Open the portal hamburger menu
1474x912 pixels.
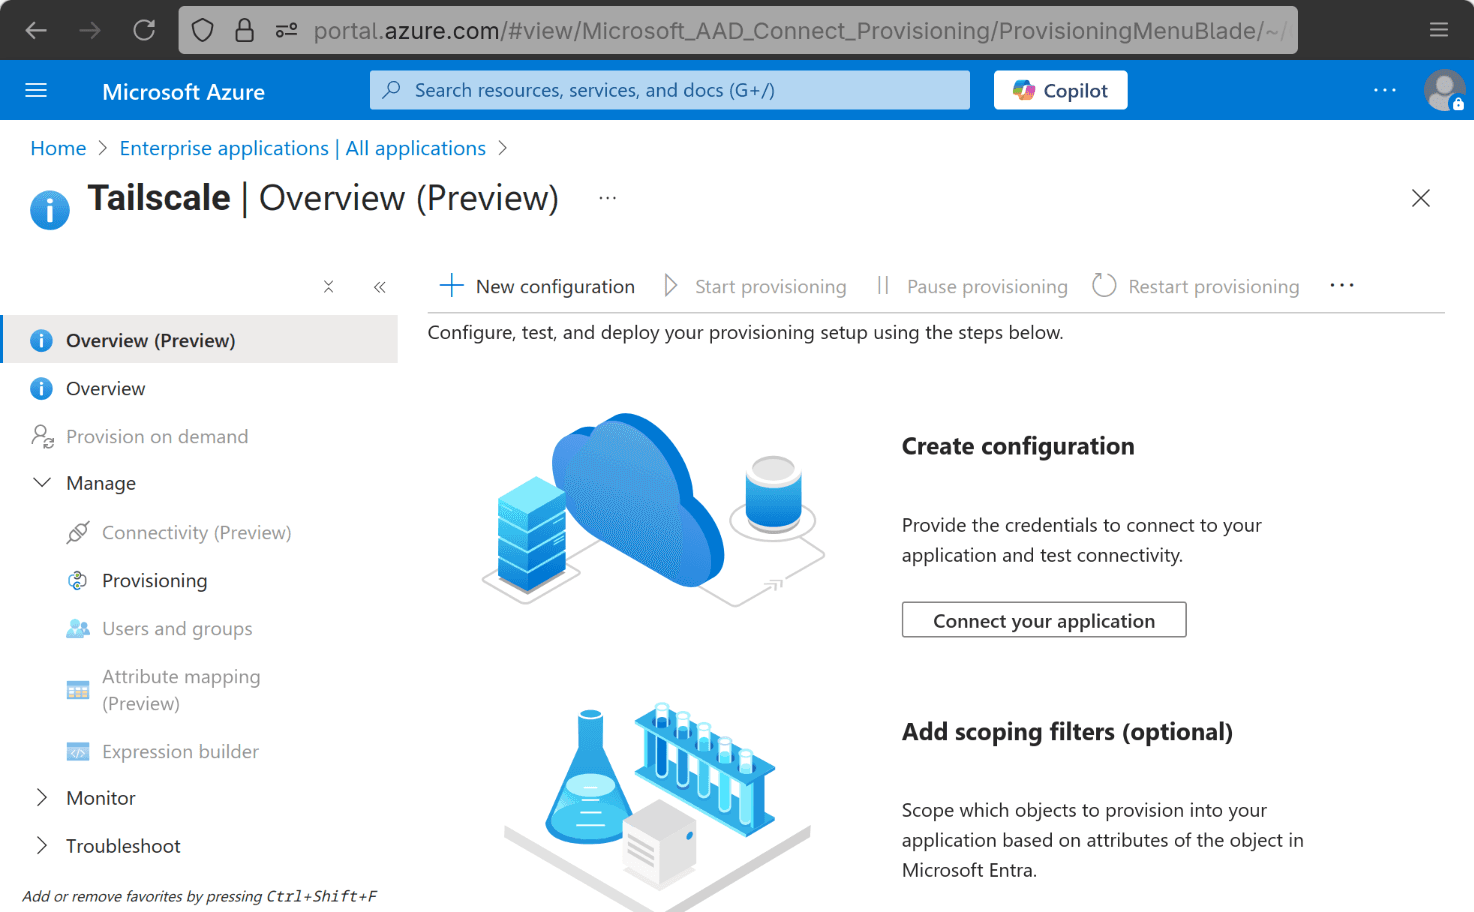(x=36, y=90)
